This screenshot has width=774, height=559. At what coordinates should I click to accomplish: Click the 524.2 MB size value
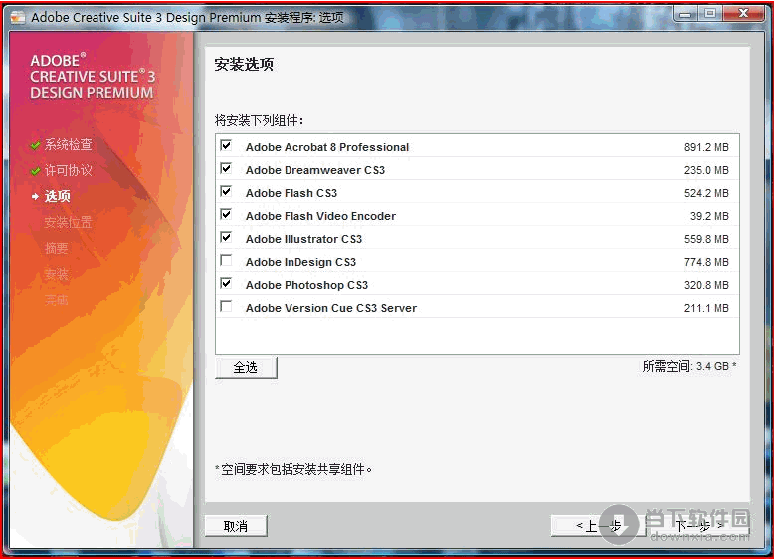[x=706, y=193]
